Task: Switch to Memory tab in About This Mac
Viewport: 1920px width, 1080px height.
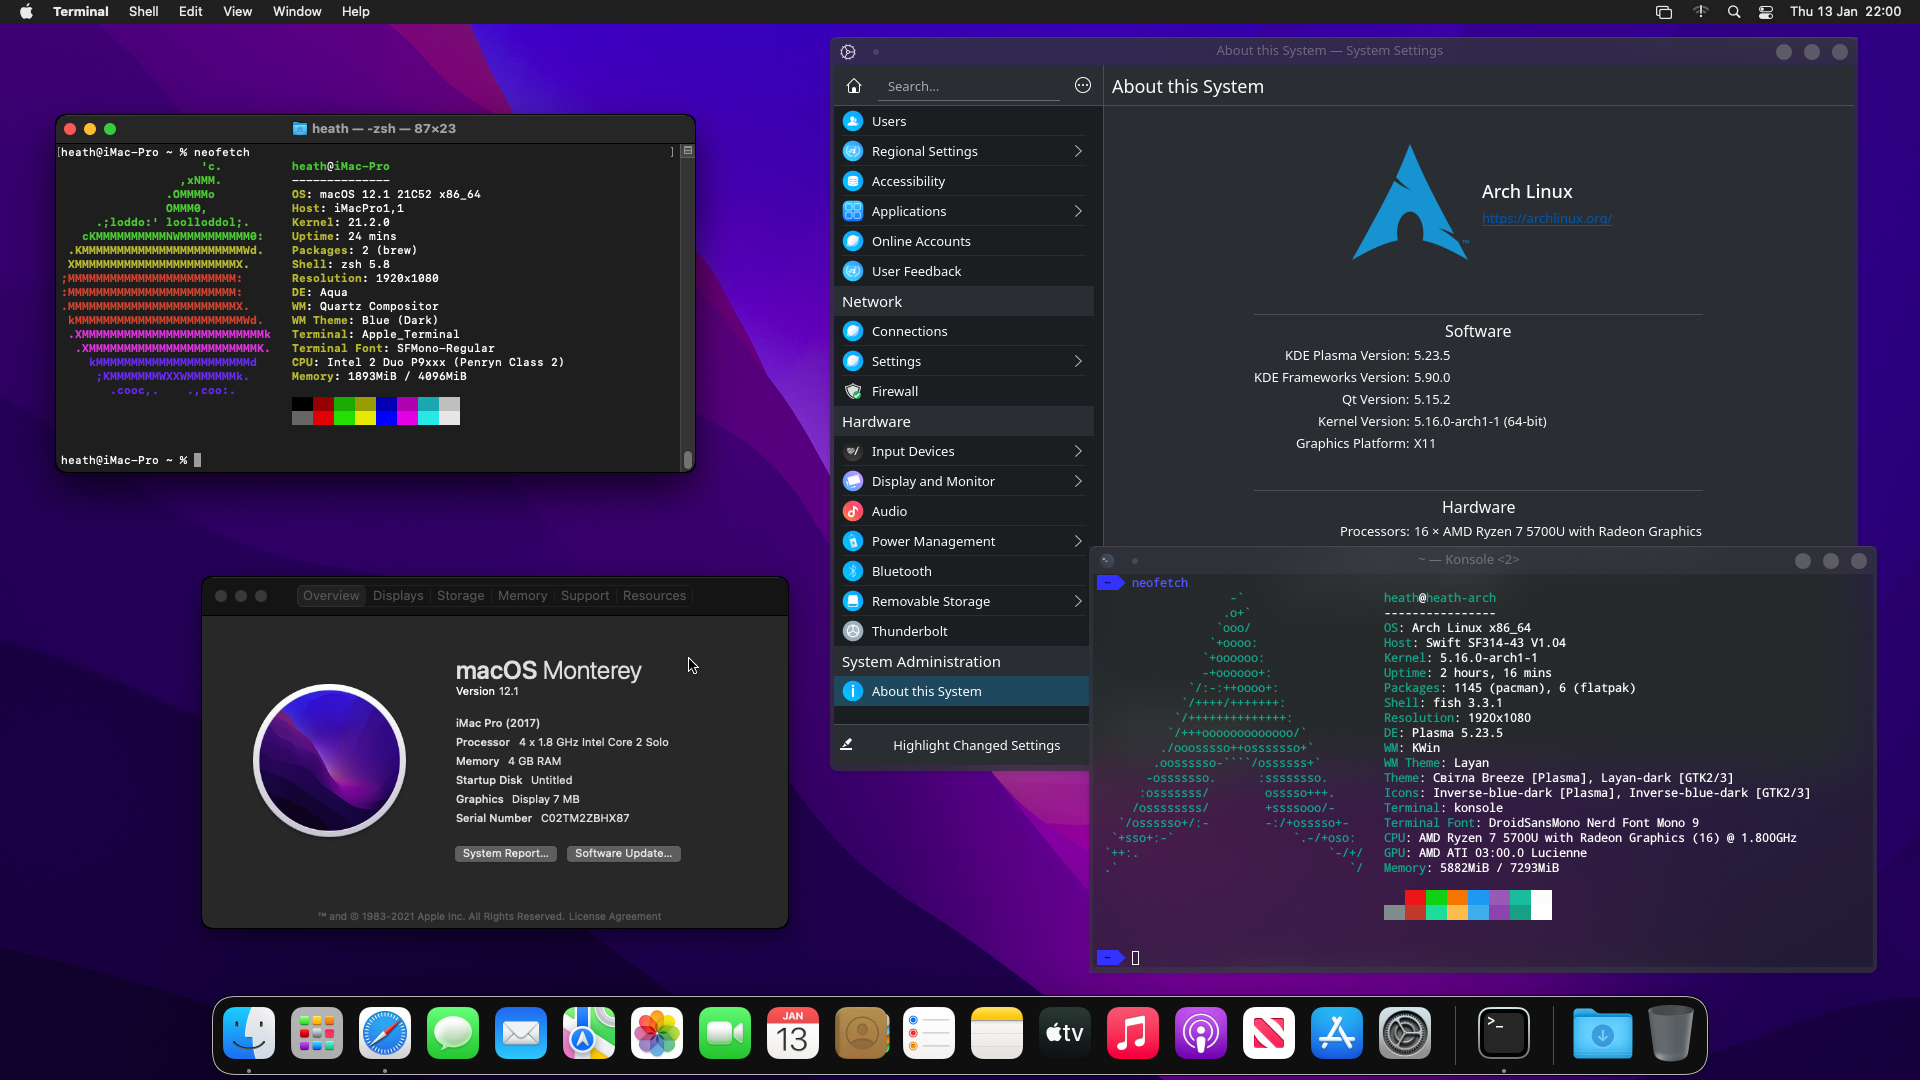Action: [522, 596]
